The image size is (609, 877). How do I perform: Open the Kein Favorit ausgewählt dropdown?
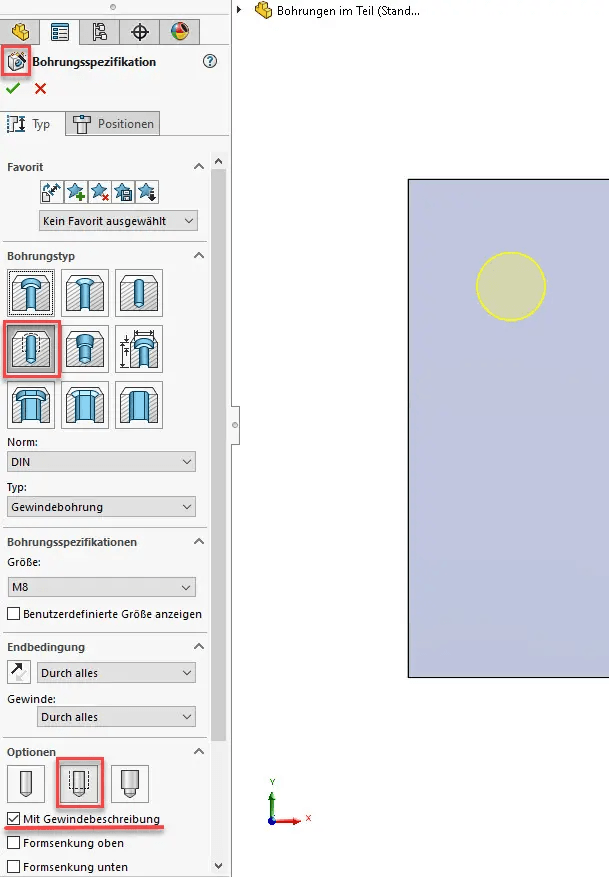[118, 220]
